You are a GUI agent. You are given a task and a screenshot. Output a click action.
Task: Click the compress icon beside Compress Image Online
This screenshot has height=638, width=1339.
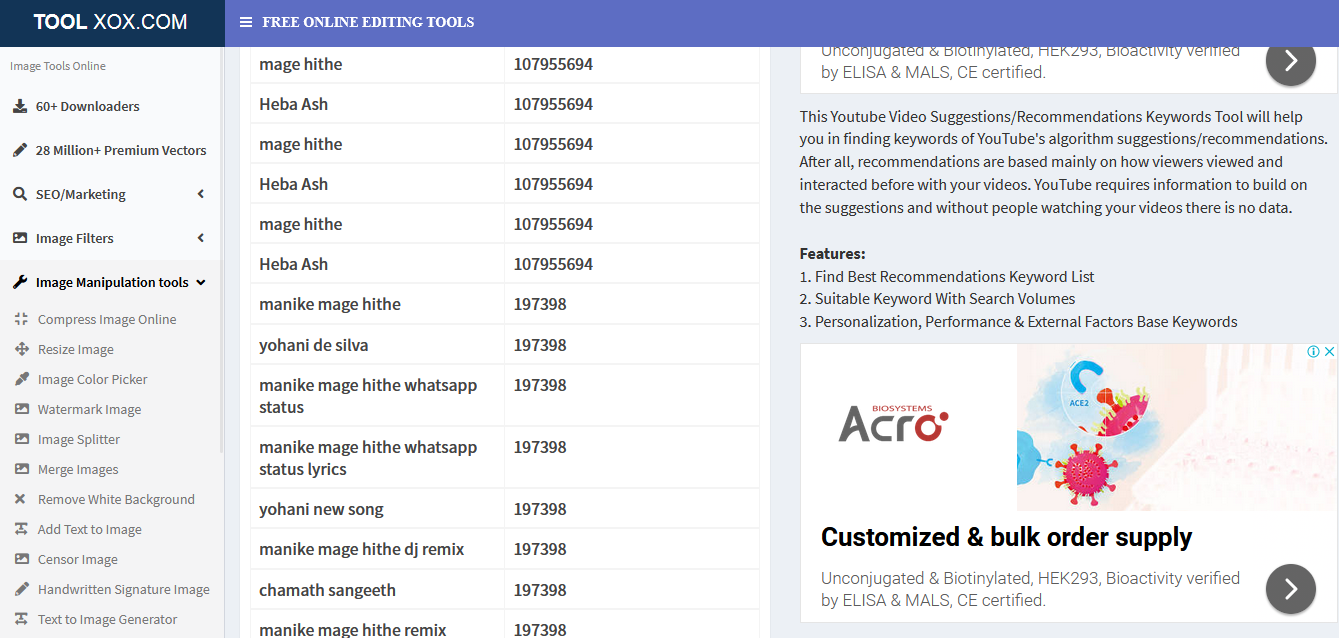[x=21, y=319]
